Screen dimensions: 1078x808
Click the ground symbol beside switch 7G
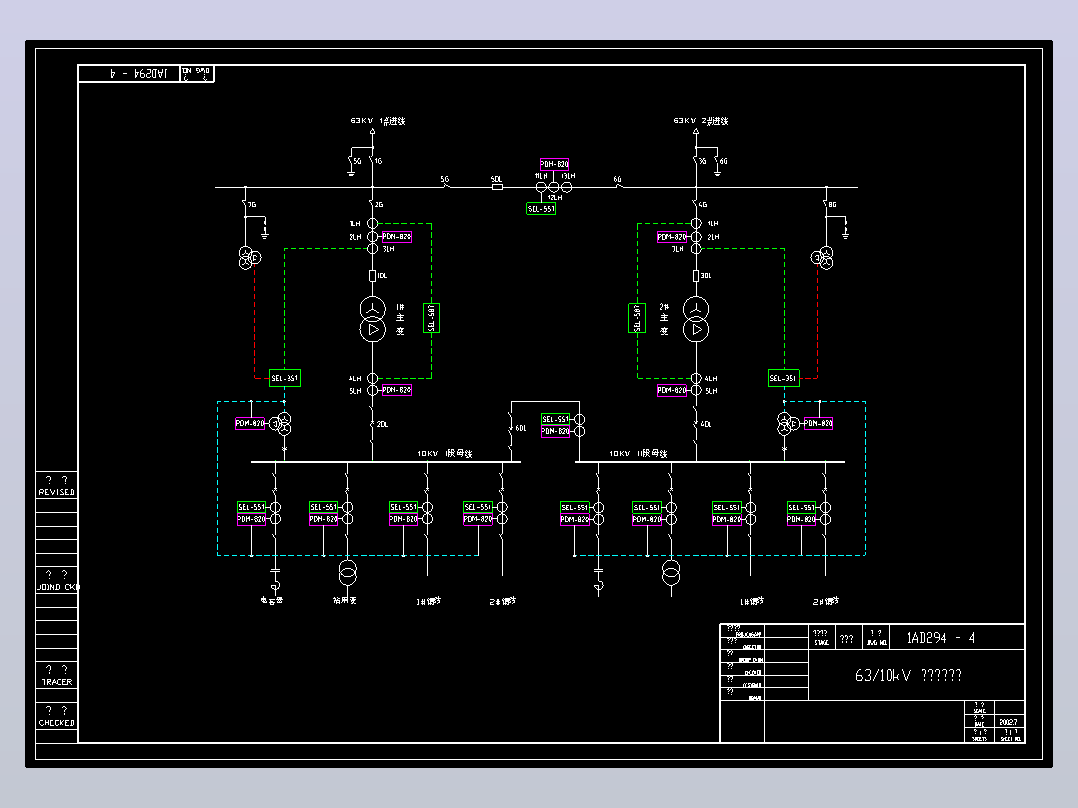[x=265, y=234]
